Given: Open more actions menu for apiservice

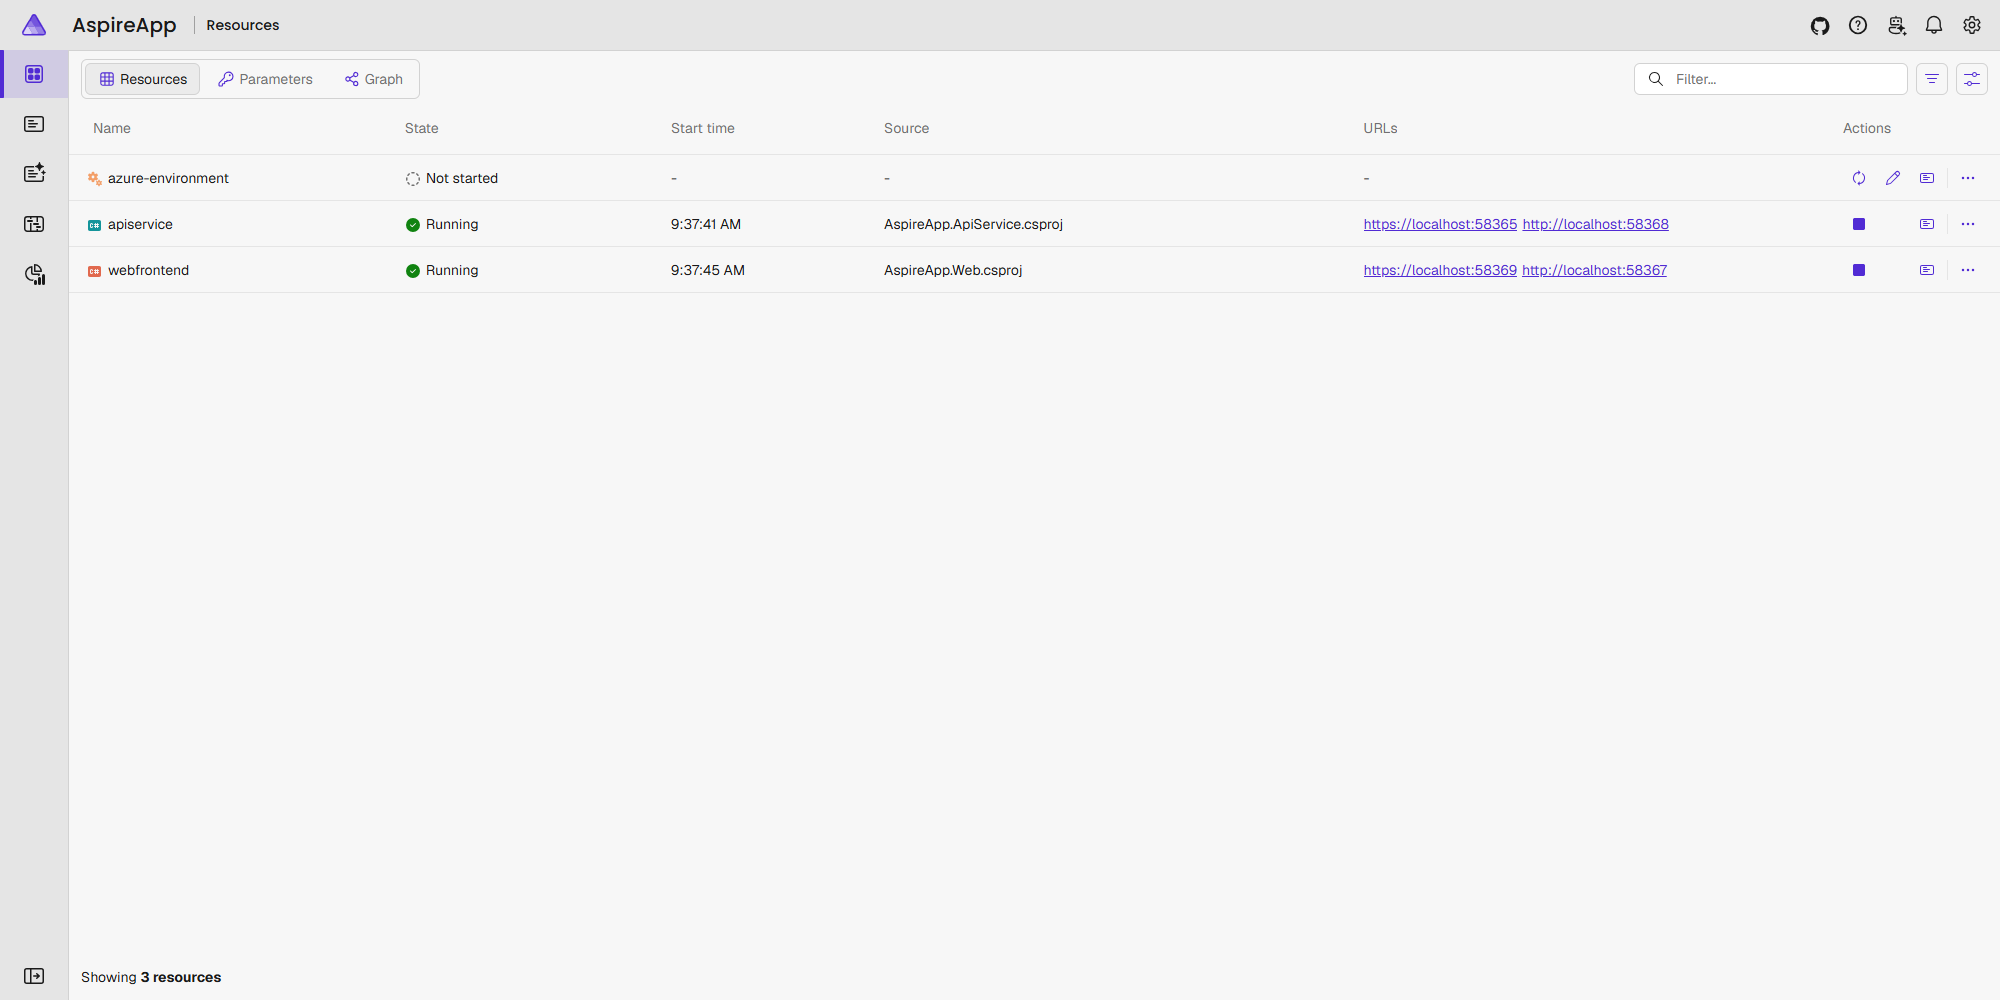Looking at the screenshot, I should [x=1968, y=224].
